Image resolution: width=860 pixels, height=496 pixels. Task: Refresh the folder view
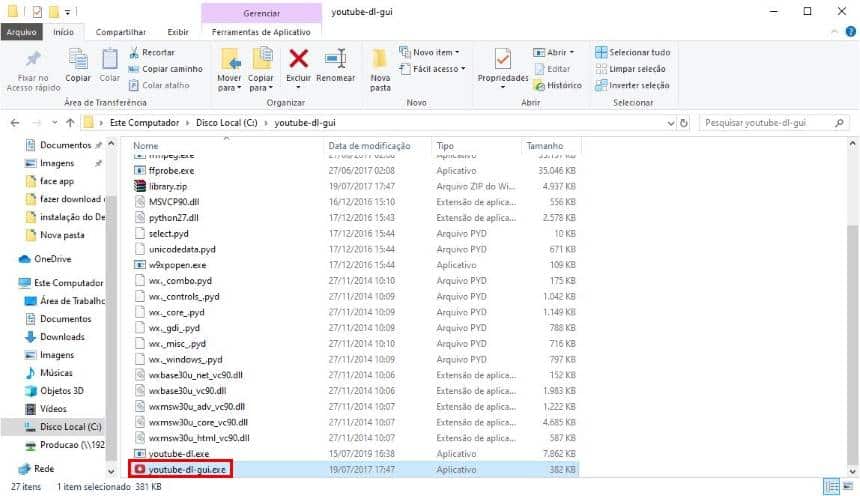click(684, 123)
